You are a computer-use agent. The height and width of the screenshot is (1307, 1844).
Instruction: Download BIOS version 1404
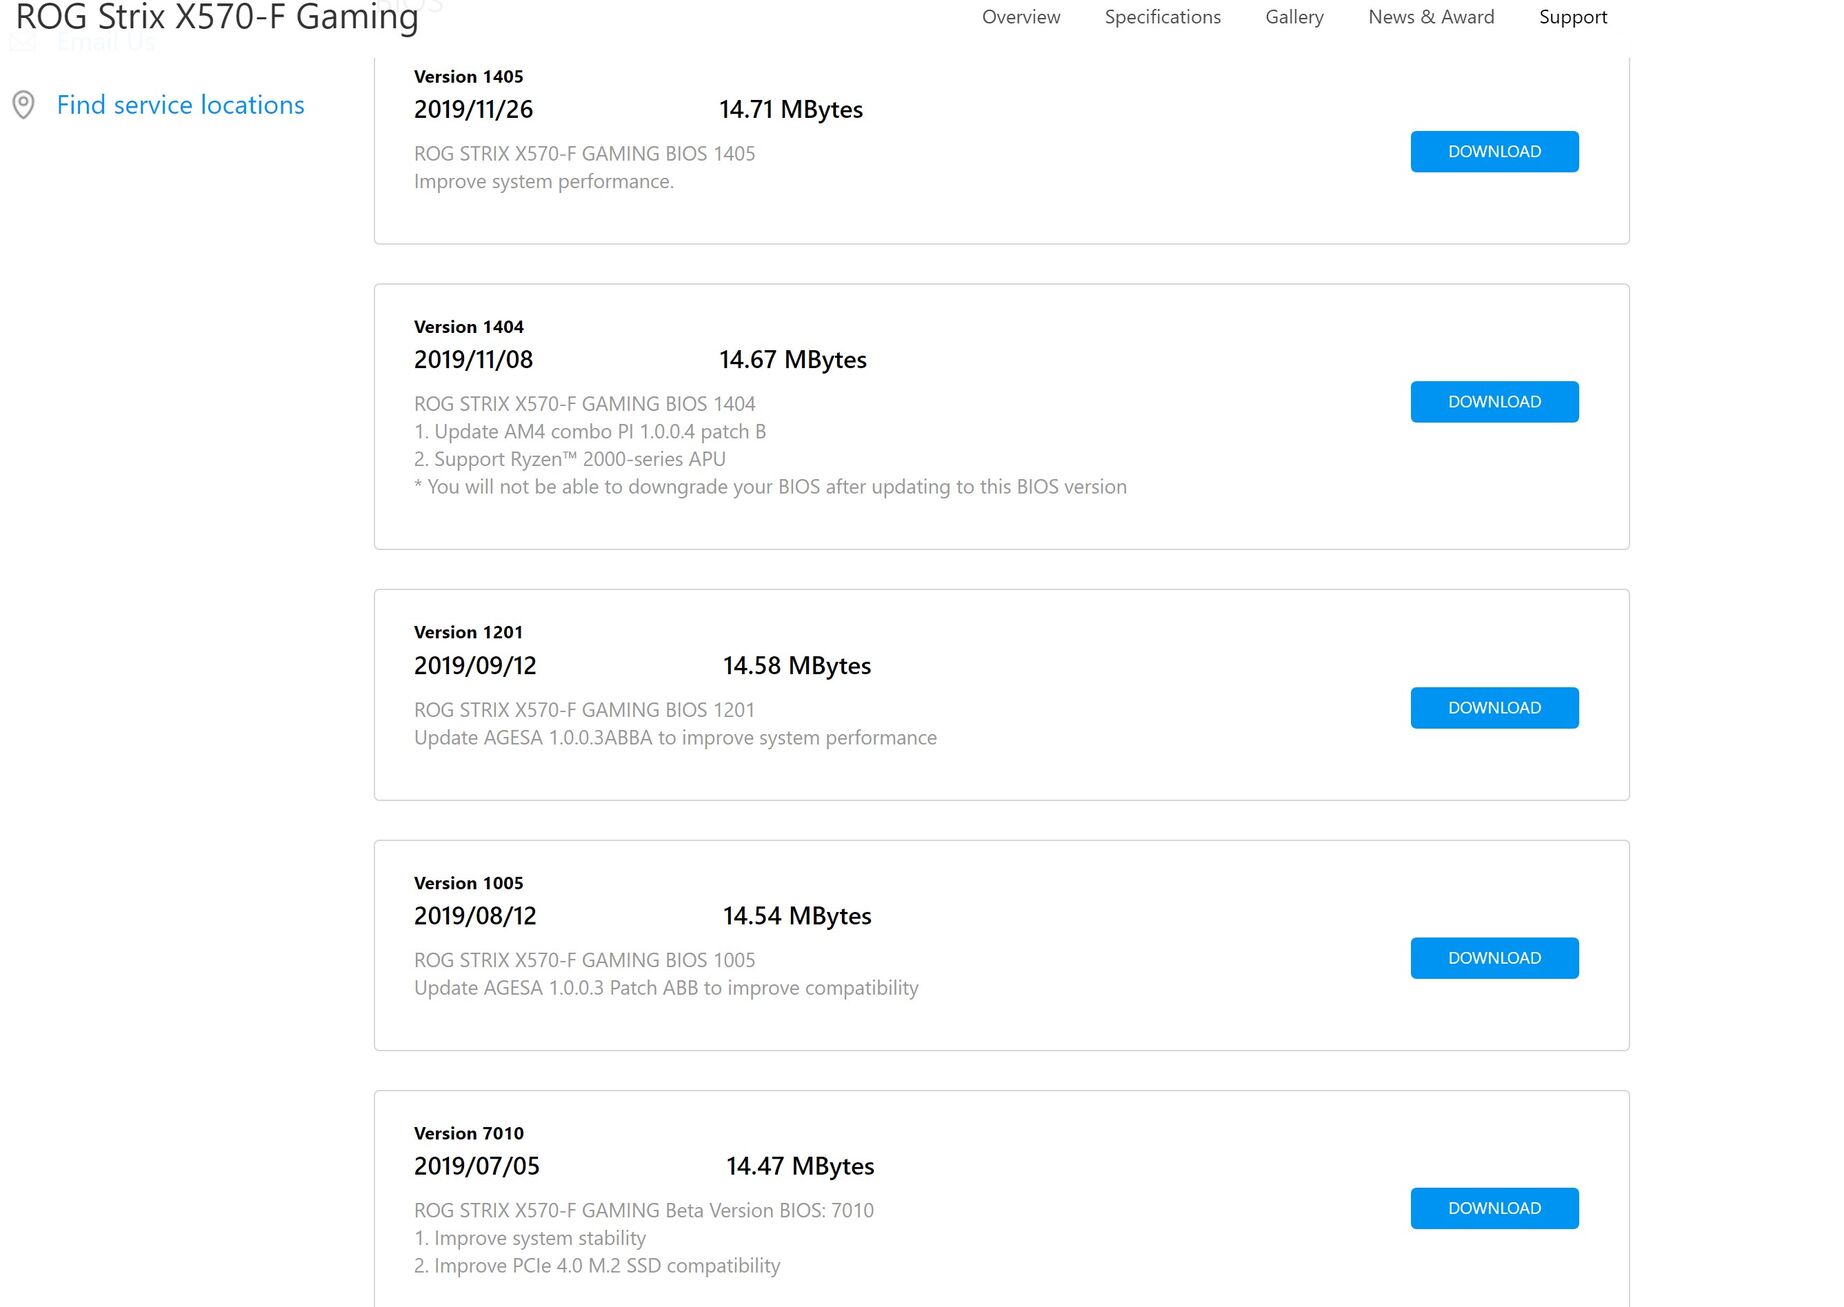[1494, 402]
